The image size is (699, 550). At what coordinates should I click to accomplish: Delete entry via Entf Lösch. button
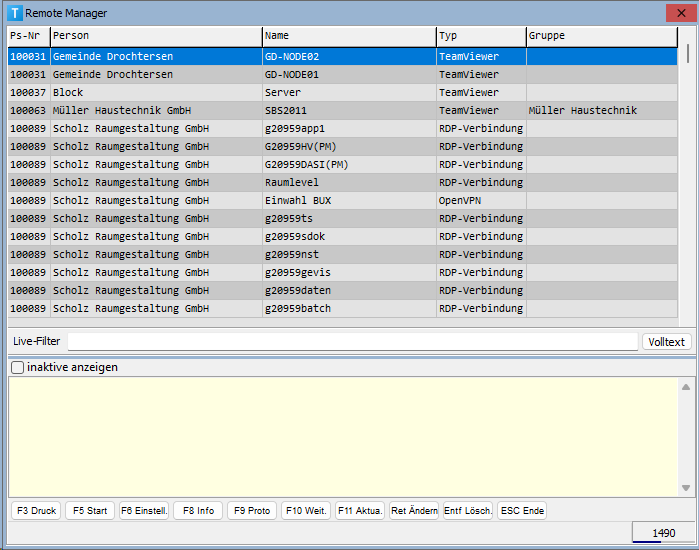coord(468,511)
